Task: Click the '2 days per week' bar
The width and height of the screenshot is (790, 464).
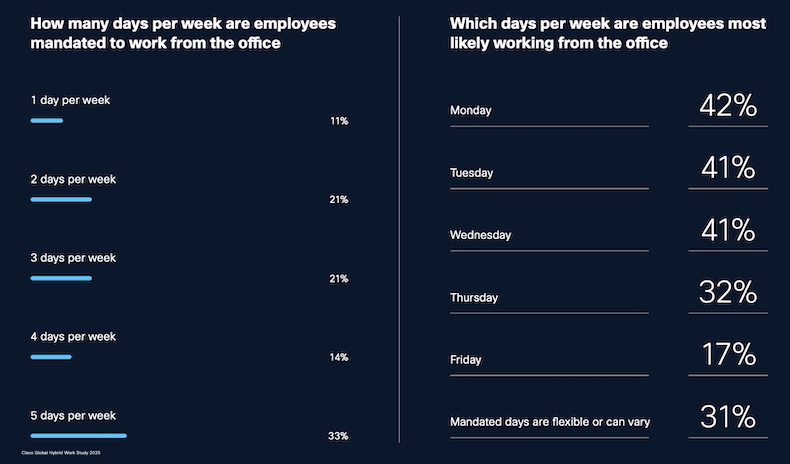Action: click(x=61, y=200)
